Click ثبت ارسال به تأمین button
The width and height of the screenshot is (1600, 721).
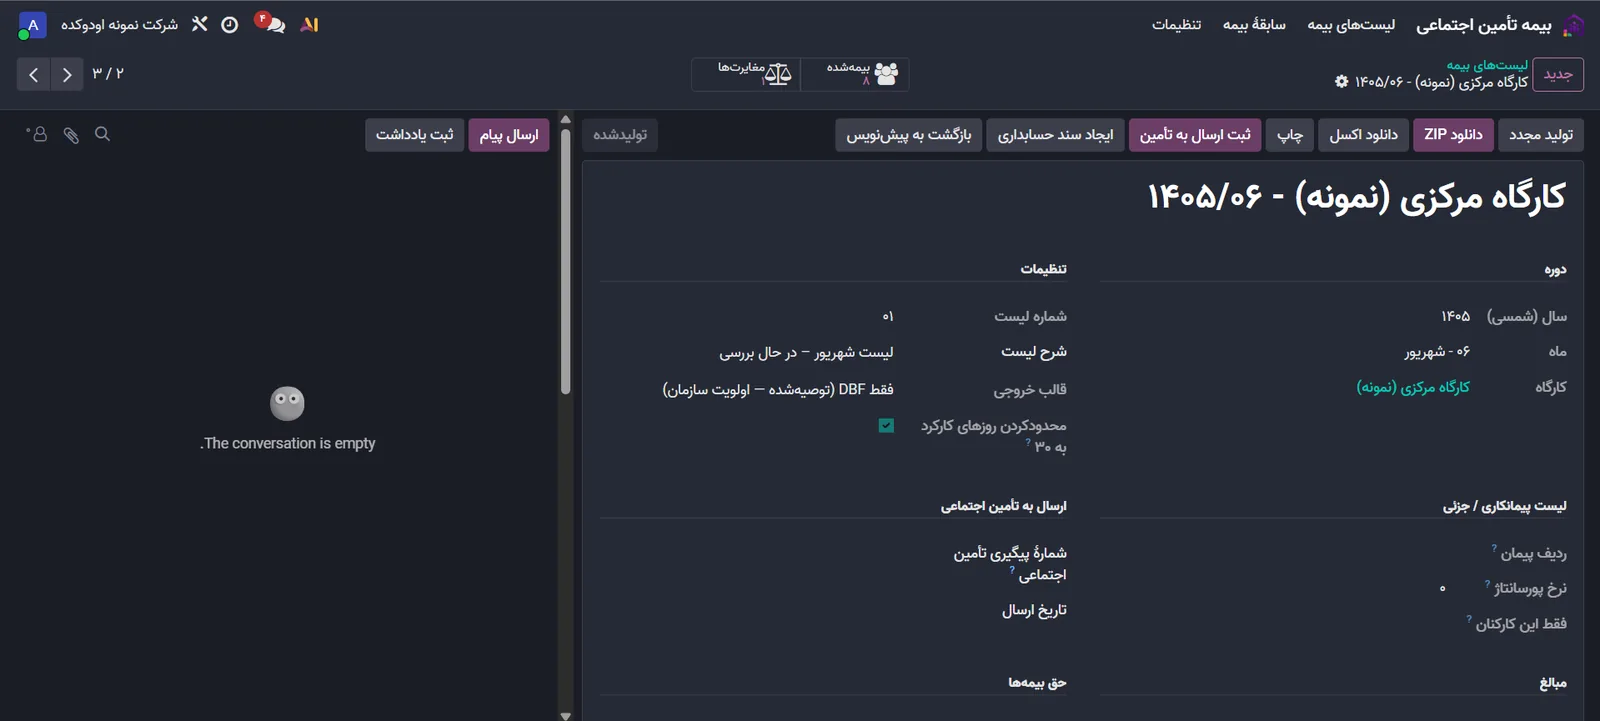click(1195, 135)
